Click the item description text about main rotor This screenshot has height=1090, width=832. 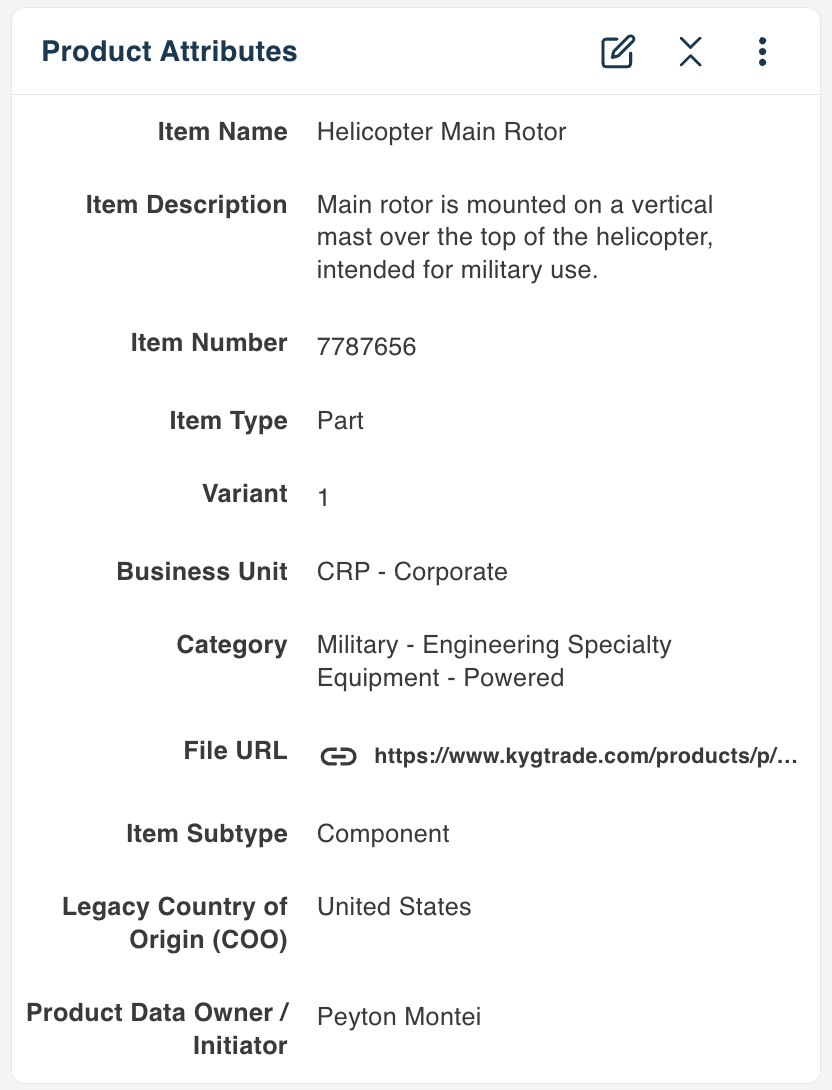tap(515, 237)
